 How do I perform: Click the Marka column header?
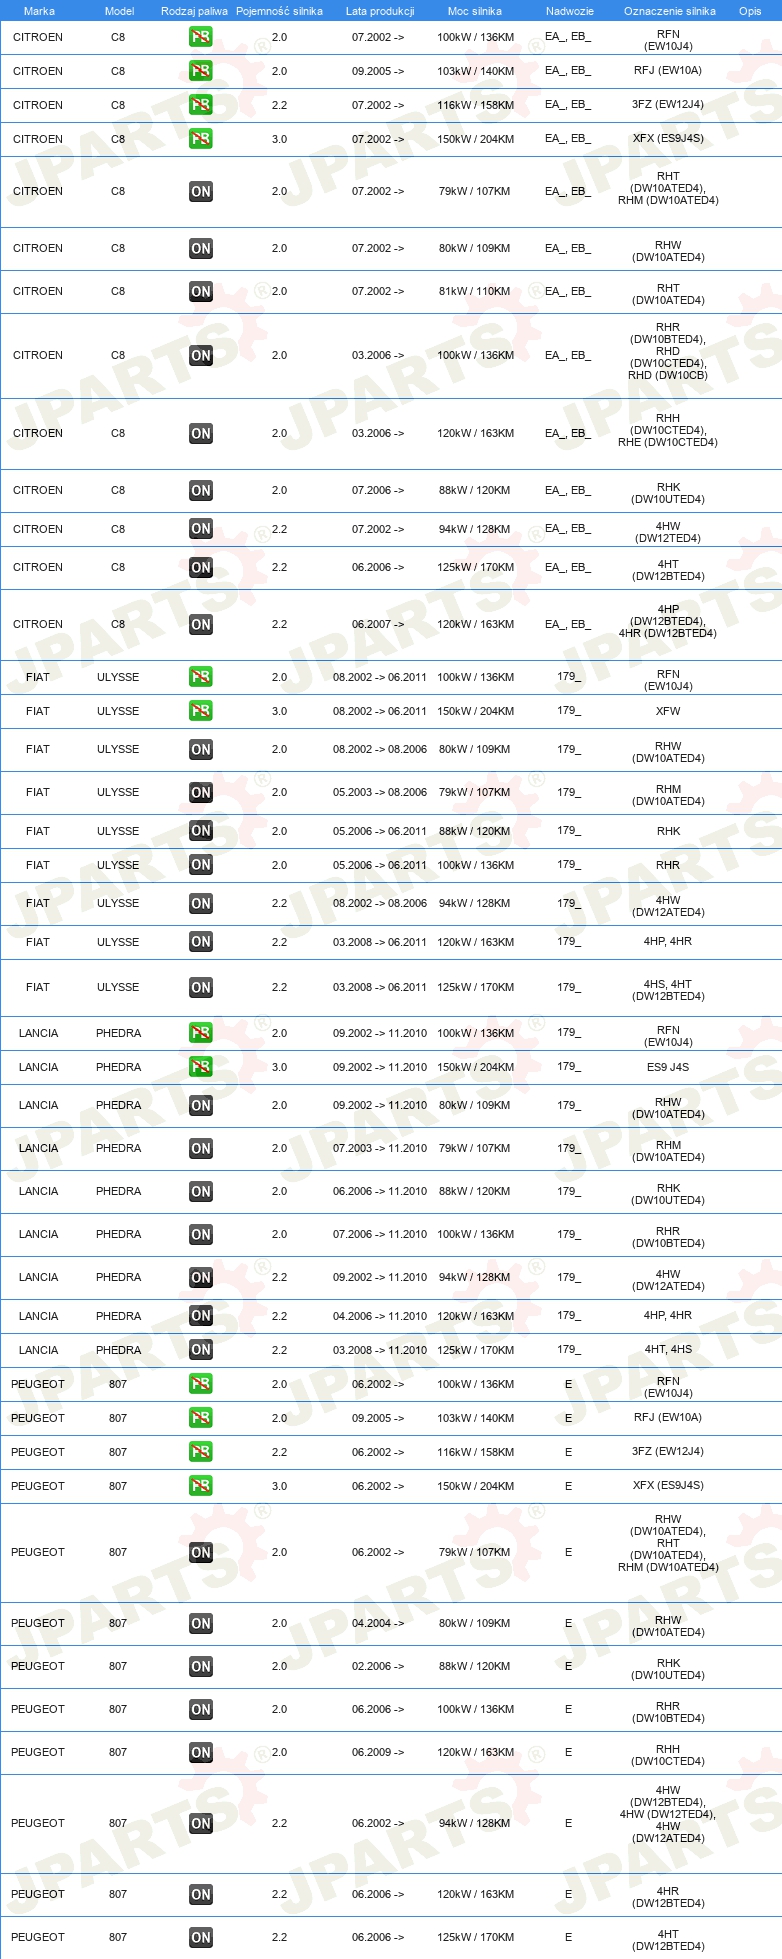(39, 11)
